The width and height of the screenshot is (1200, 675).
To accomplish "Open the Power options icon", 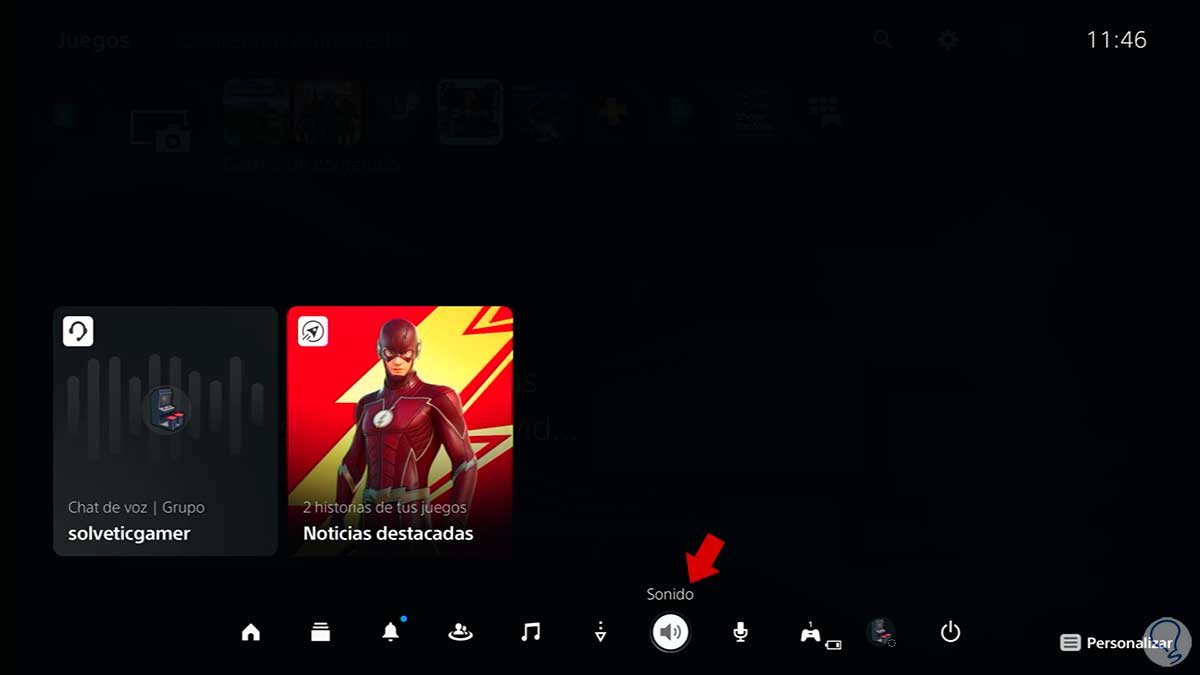I will (x=951, y=632).
